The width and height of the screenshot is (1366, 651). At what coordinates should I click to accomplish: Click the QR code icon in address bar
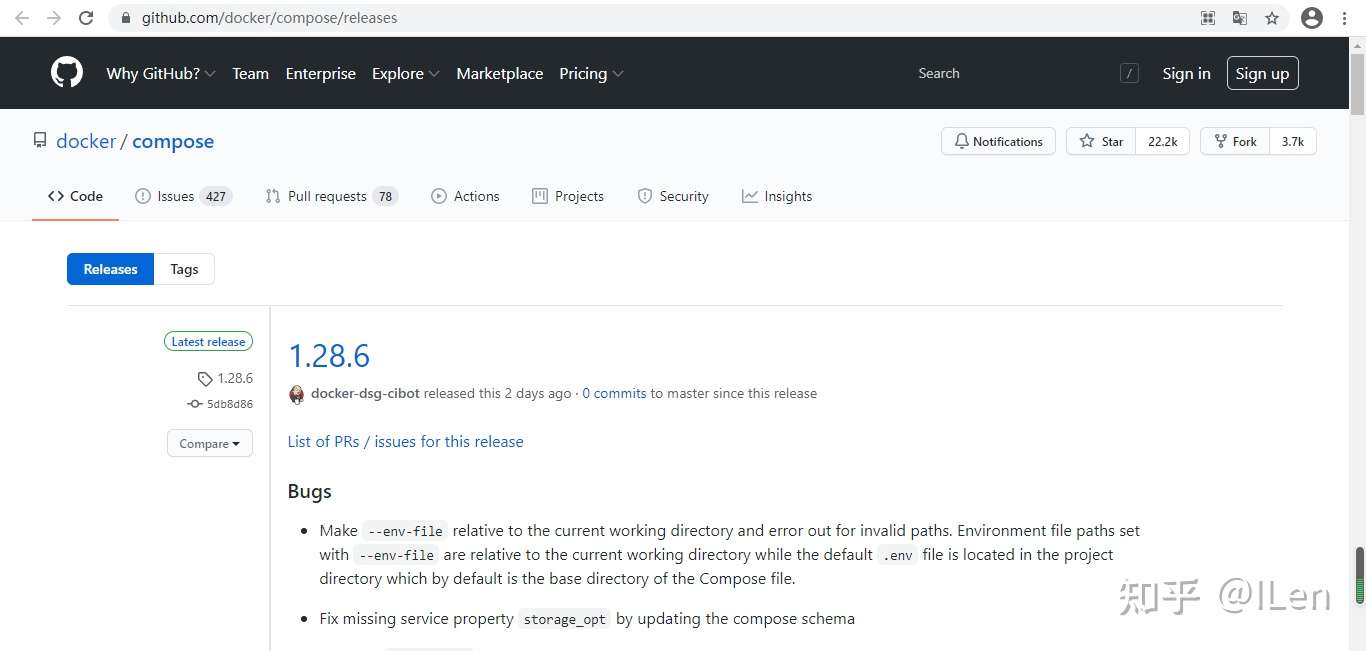point(1208,18)
